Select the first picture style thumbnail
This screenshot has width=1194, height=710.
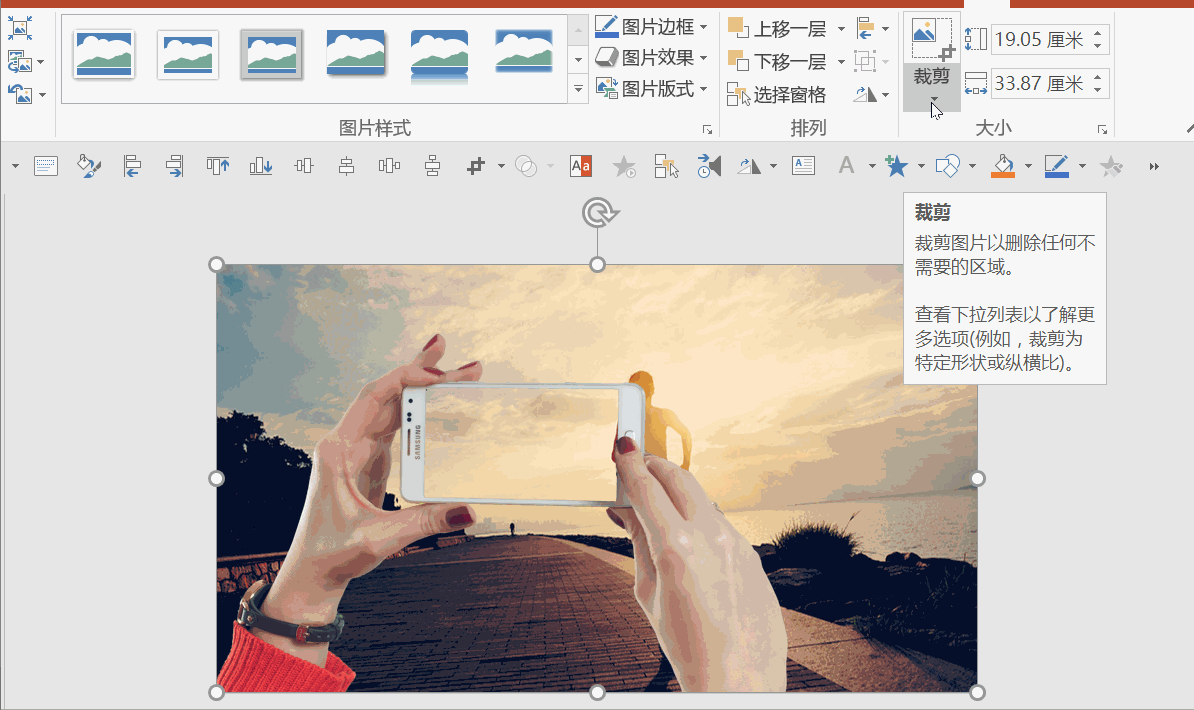pos(104,54)
